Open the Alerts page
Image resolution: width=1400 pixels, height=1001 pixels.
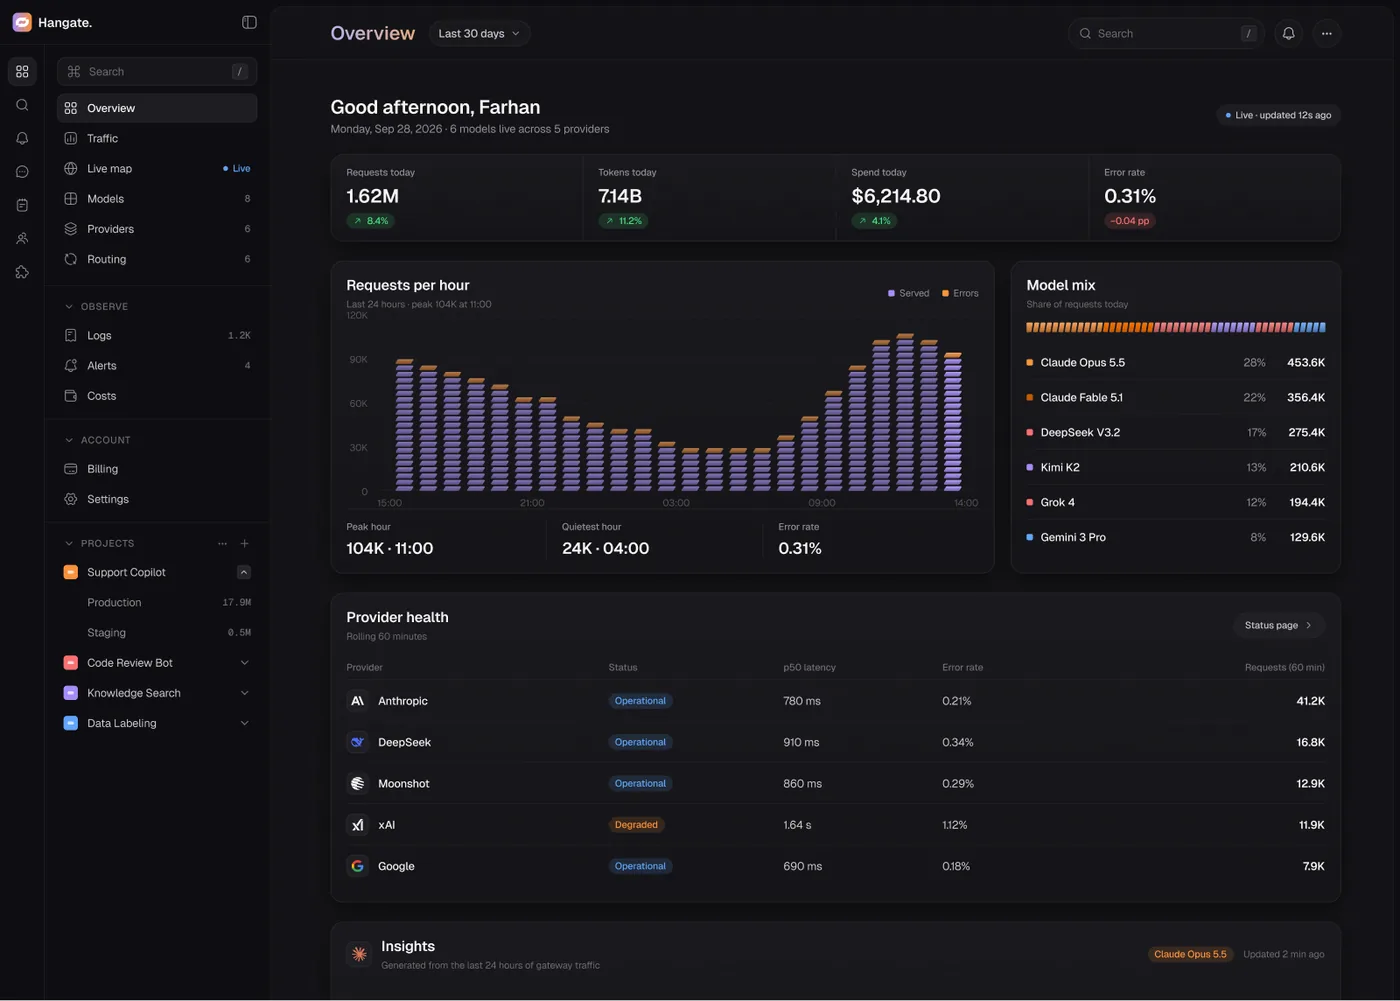point(157,366)
